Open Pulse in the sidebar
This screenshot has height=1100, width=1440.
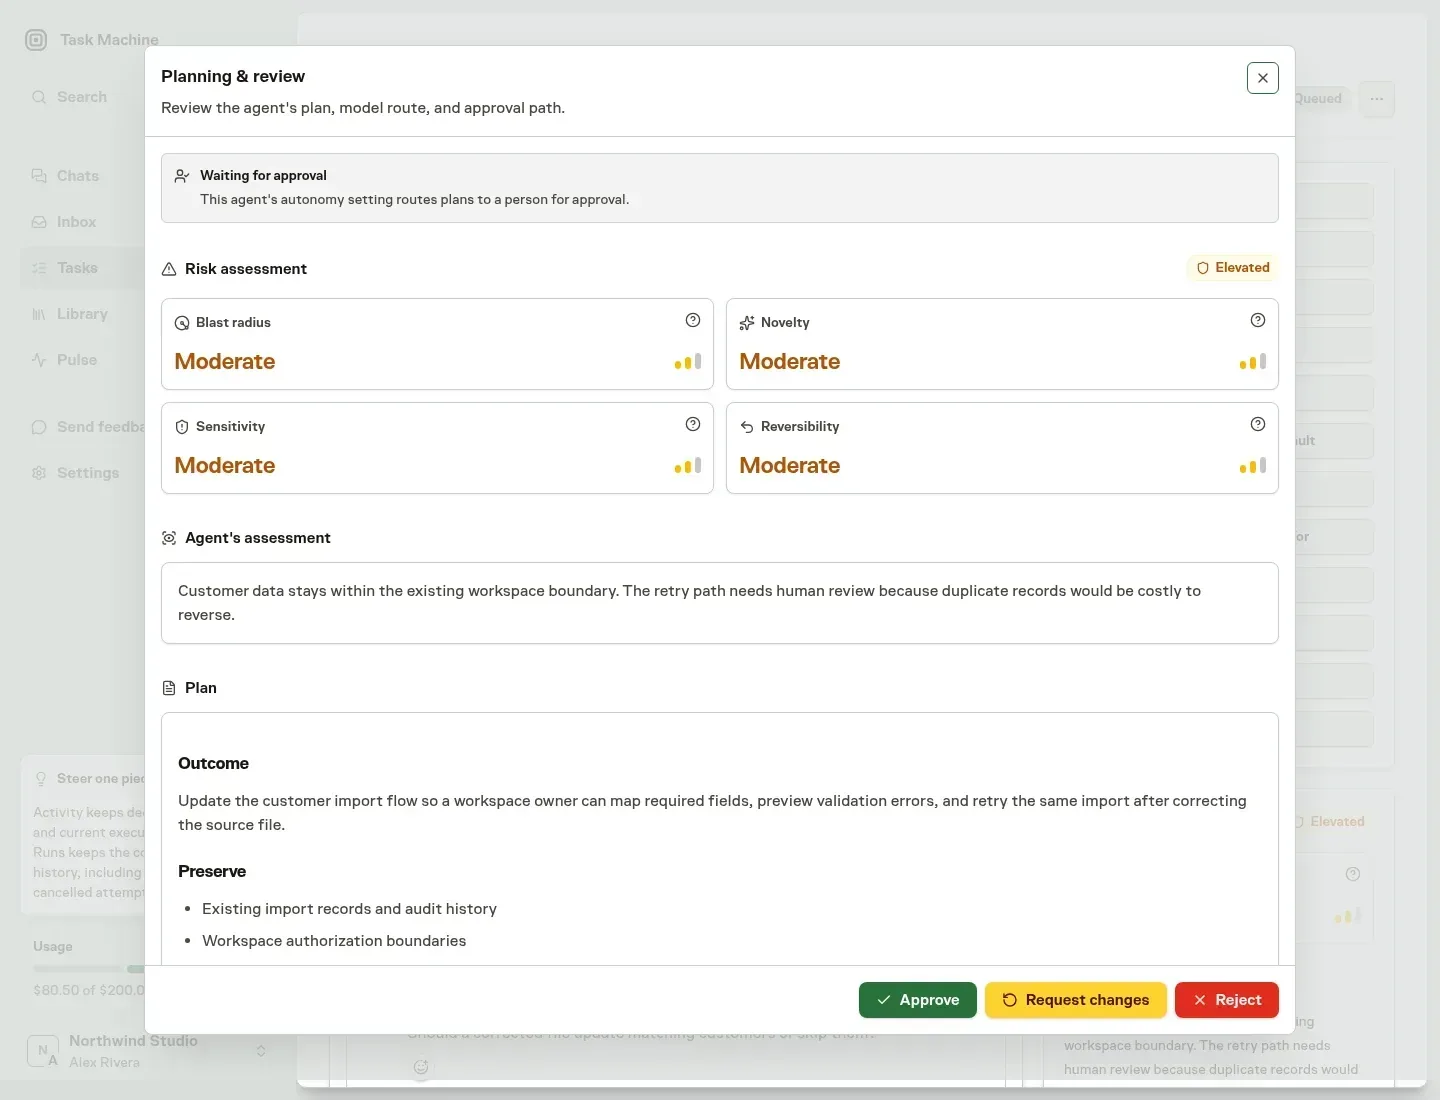pyautogui.click(x=82, y=360)
